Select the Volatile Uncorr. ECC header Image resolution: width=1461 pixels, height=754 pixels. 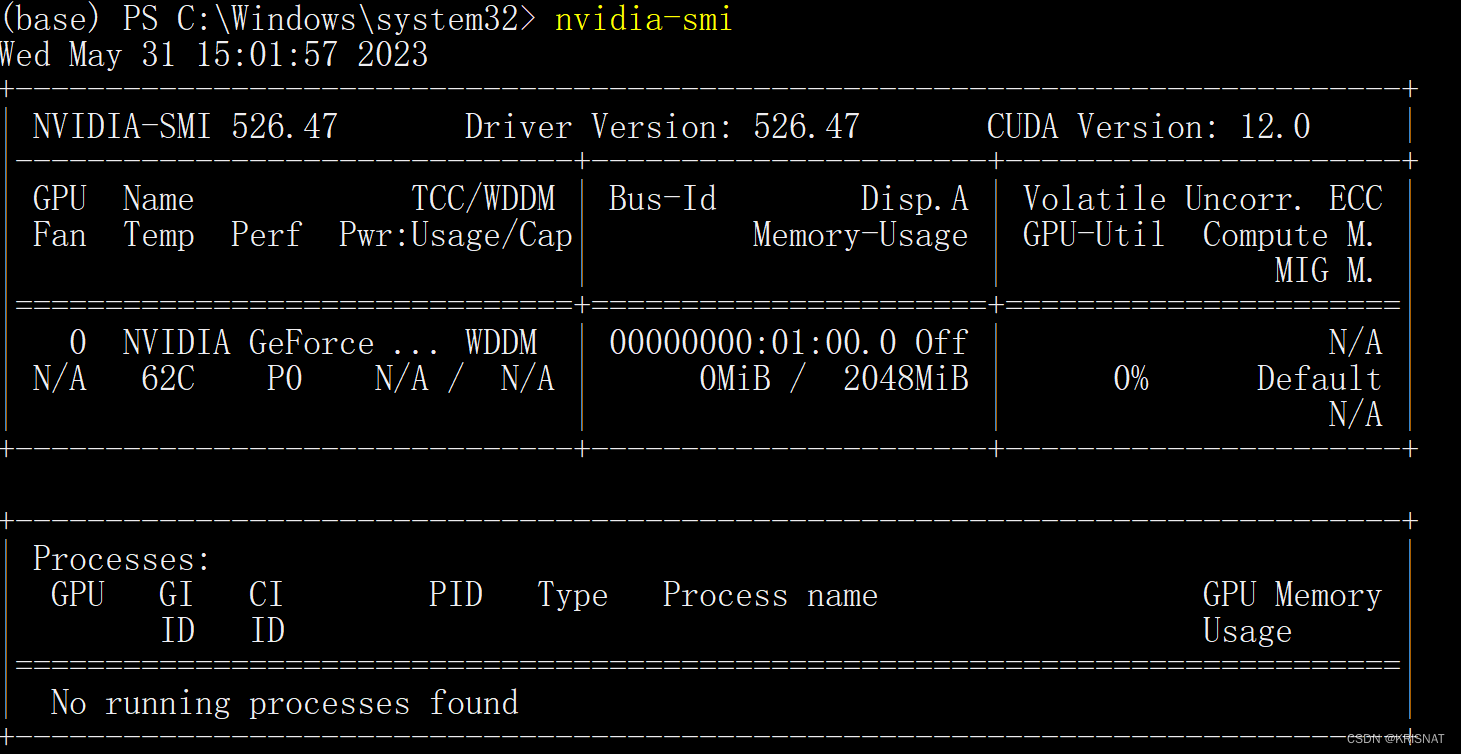[1202, 199]
